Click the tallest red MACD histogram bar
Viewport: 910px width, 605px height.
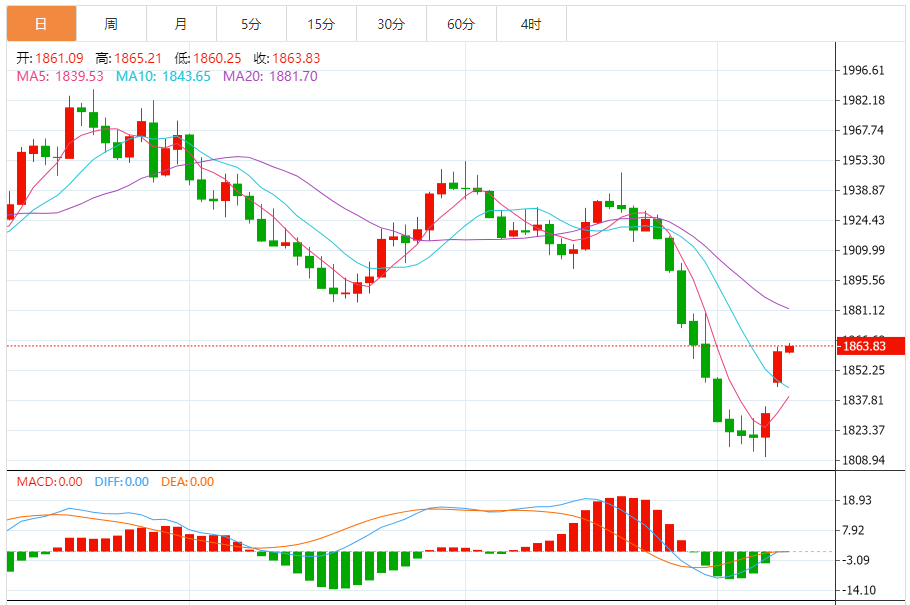click(621, 524)
